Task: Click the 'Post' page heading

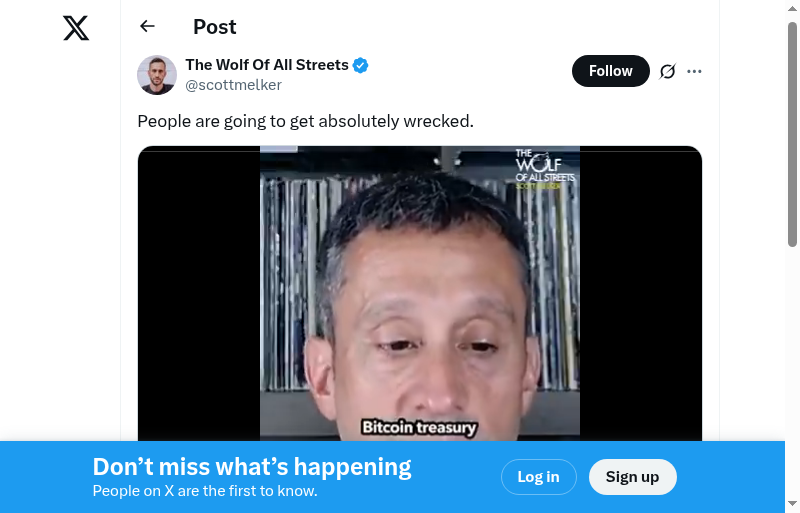Action: [214, 27]
